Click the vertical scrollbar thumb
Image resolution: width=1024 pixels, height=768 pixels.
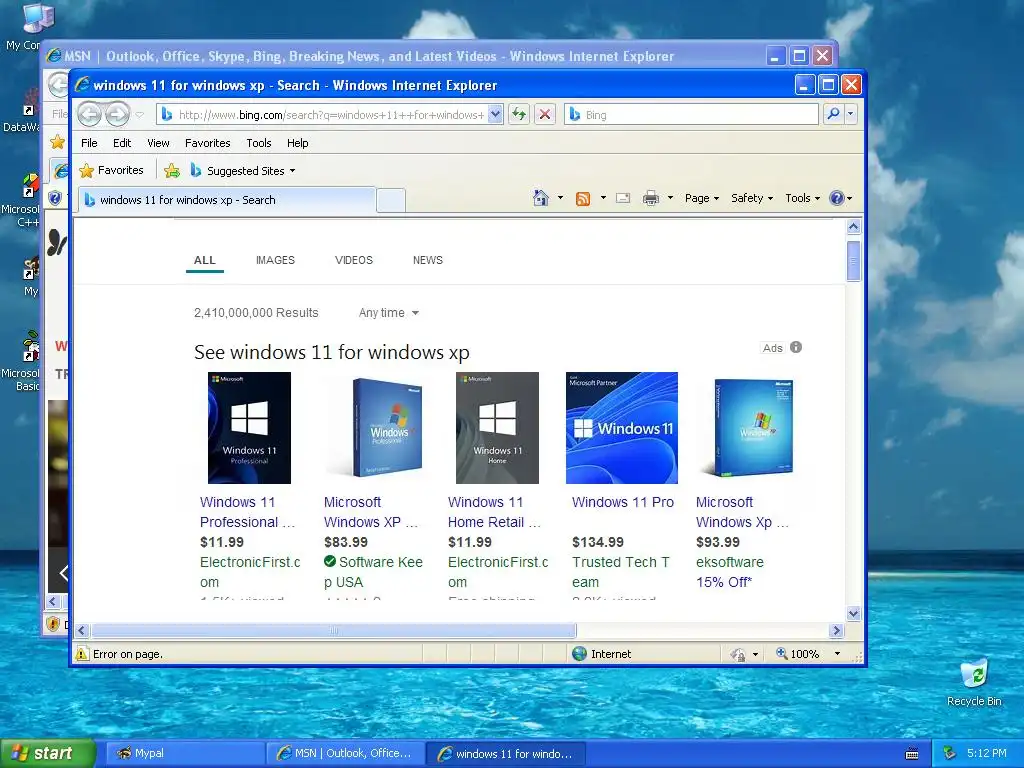point(854,261)
